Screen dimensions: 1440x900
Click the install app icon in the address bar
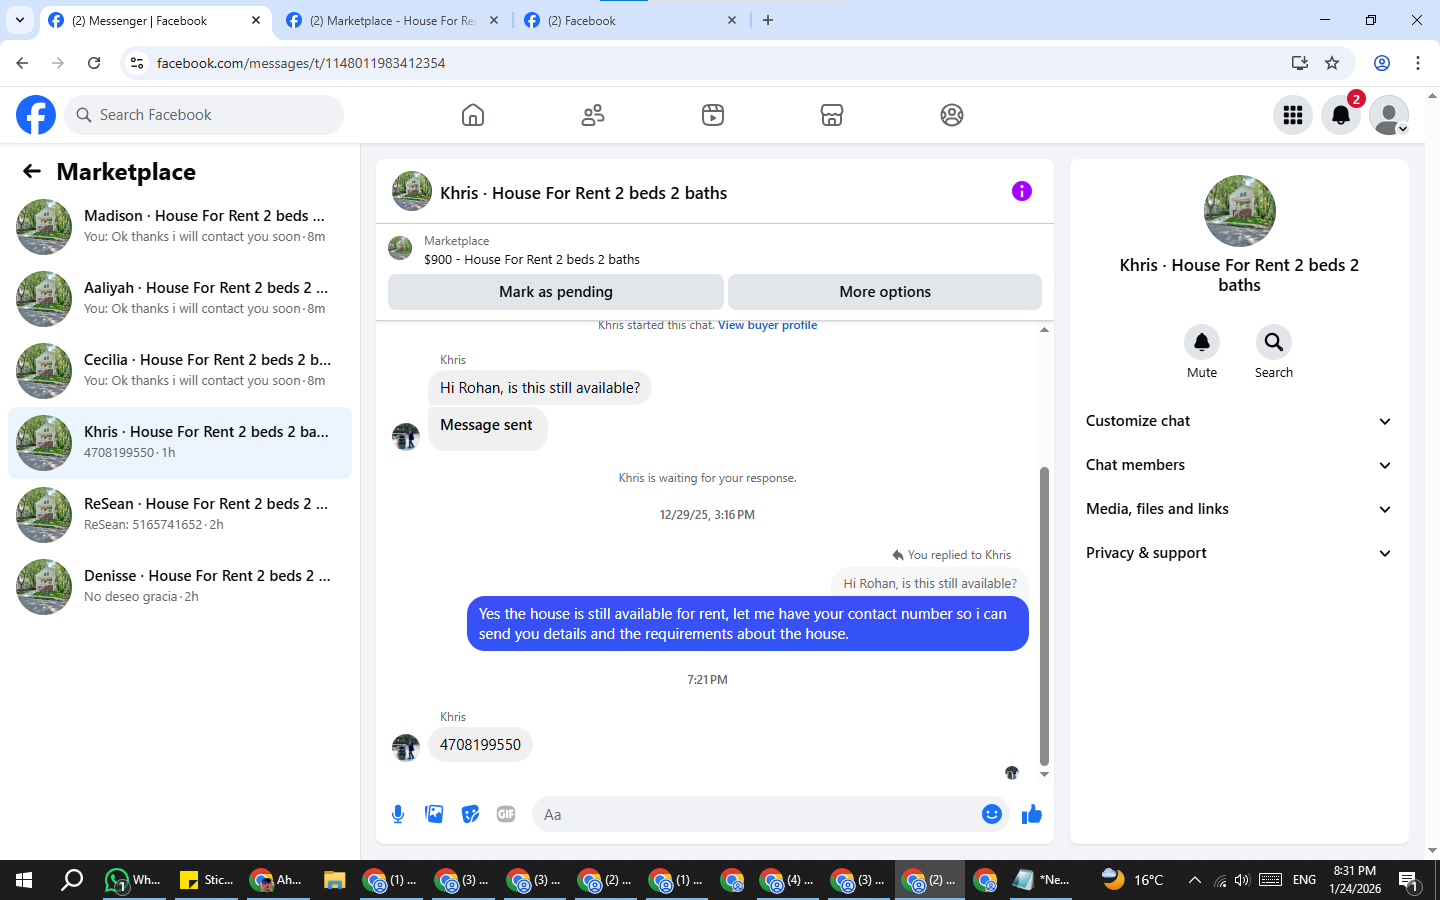pyautogui.click(x=1300, y=63)
